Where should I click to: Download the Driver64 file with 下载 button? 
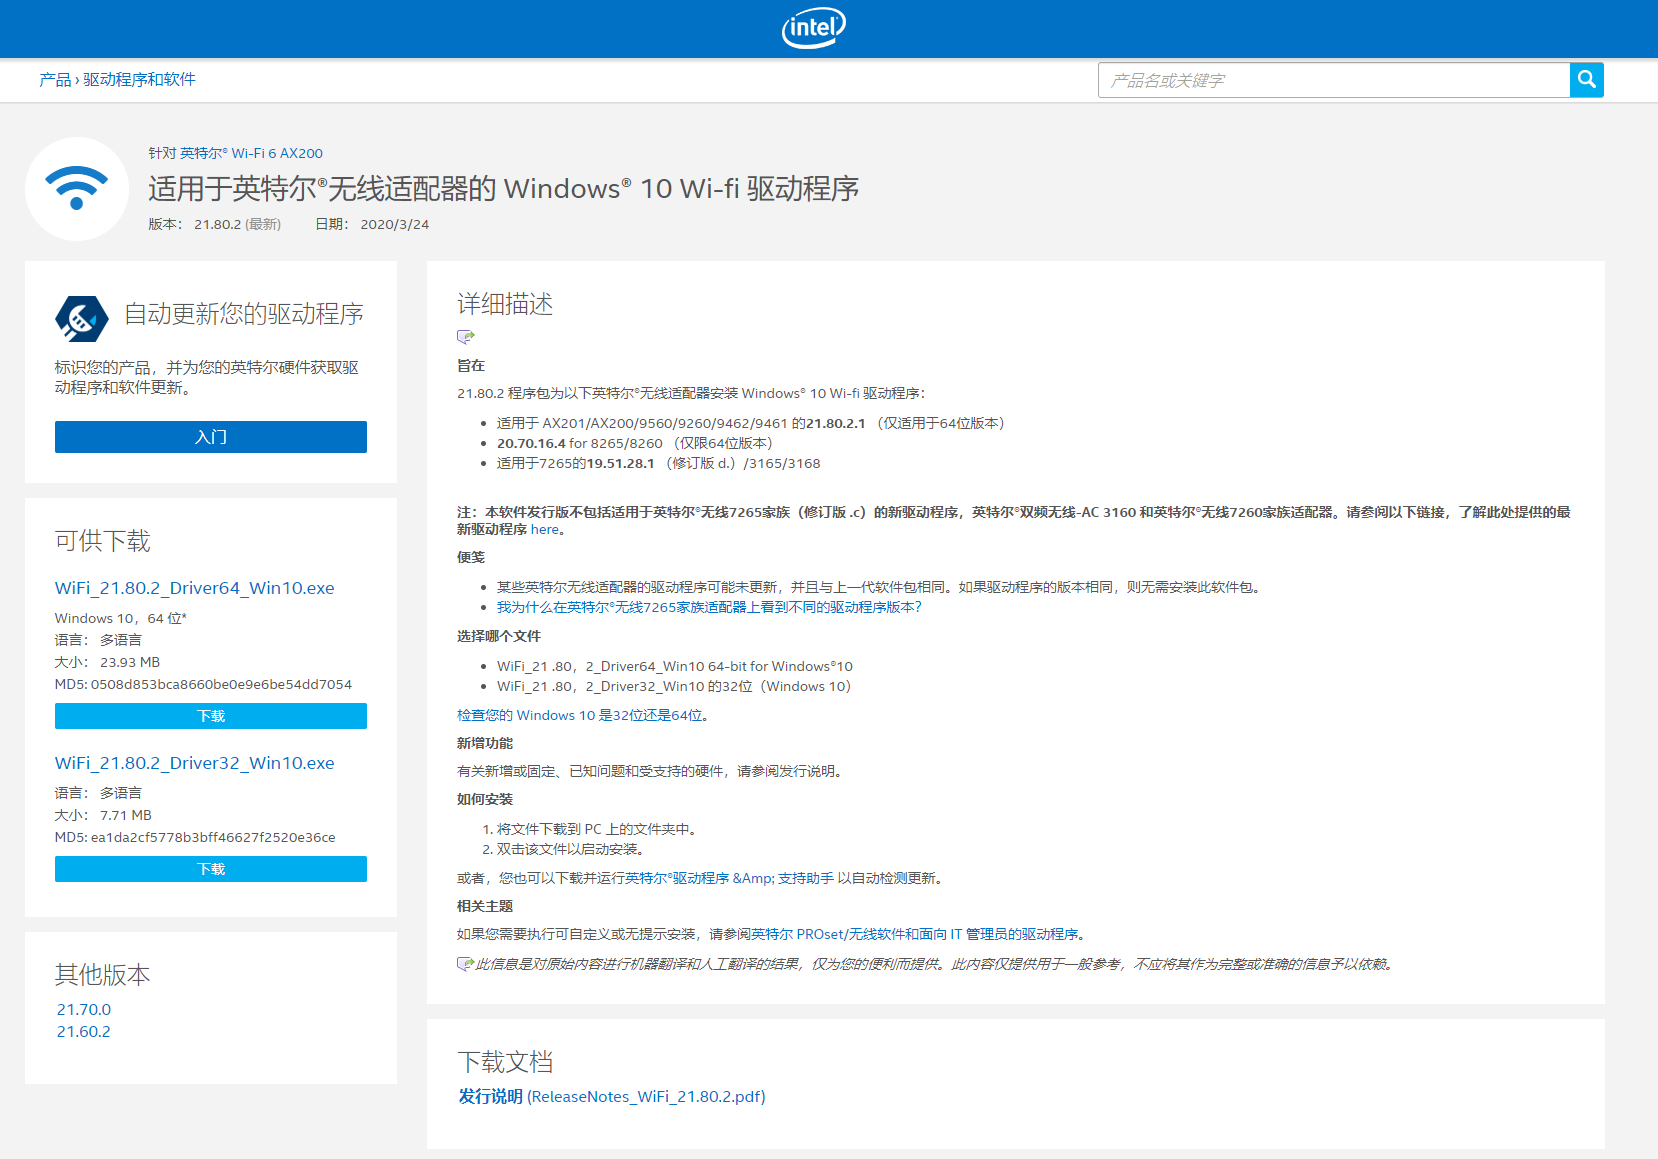[x=211, y=716]
